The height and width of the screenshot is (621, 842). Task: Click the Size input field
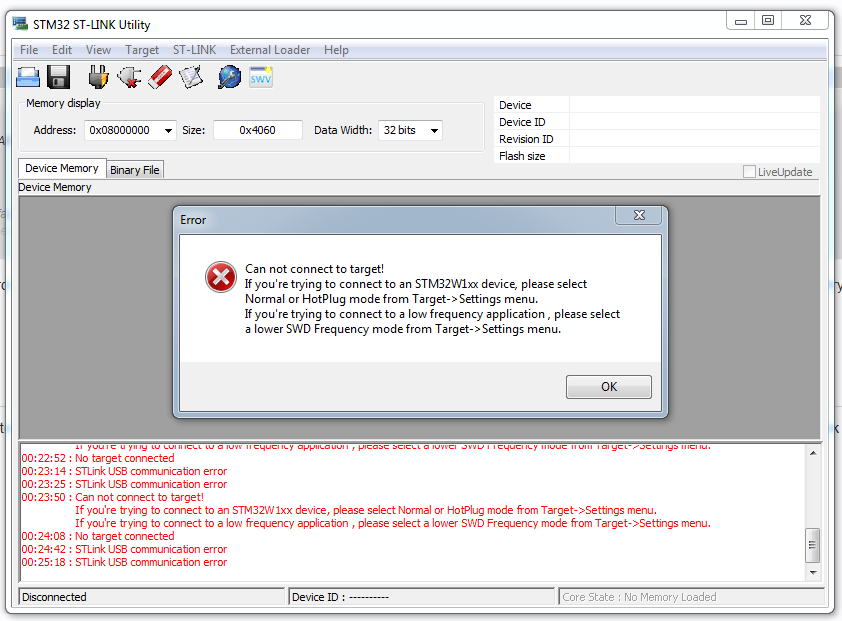click(x=258, y=131)
